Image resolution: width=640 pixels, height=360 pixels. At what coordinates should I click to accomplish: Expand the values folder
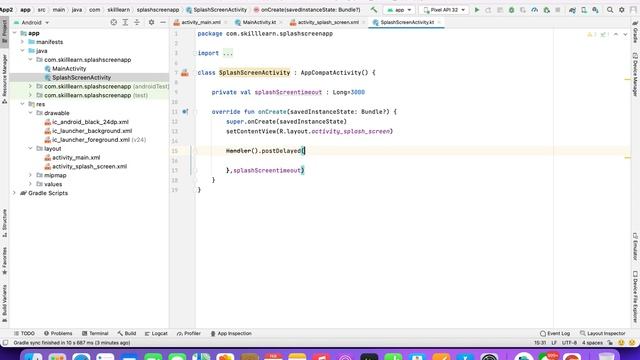click(x=30, y=184)
